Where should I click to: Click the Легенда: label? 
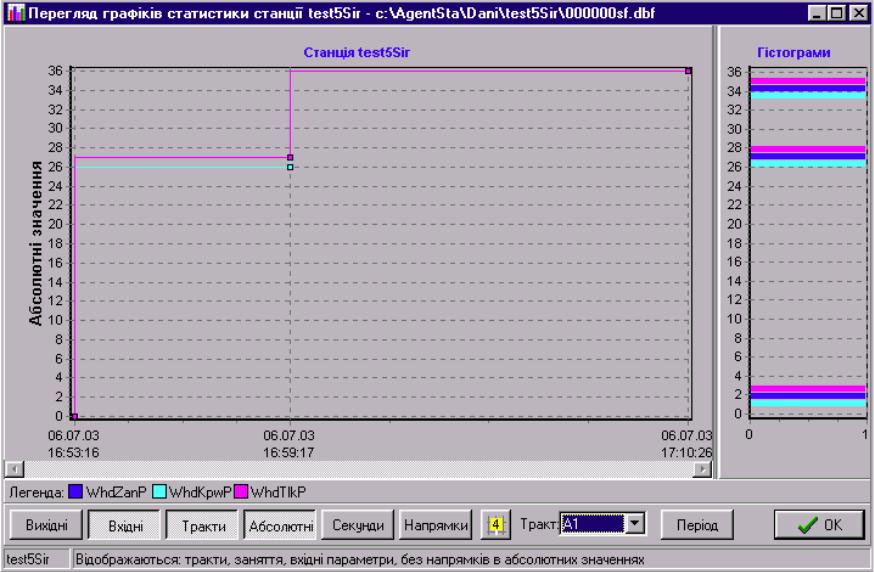36,492
